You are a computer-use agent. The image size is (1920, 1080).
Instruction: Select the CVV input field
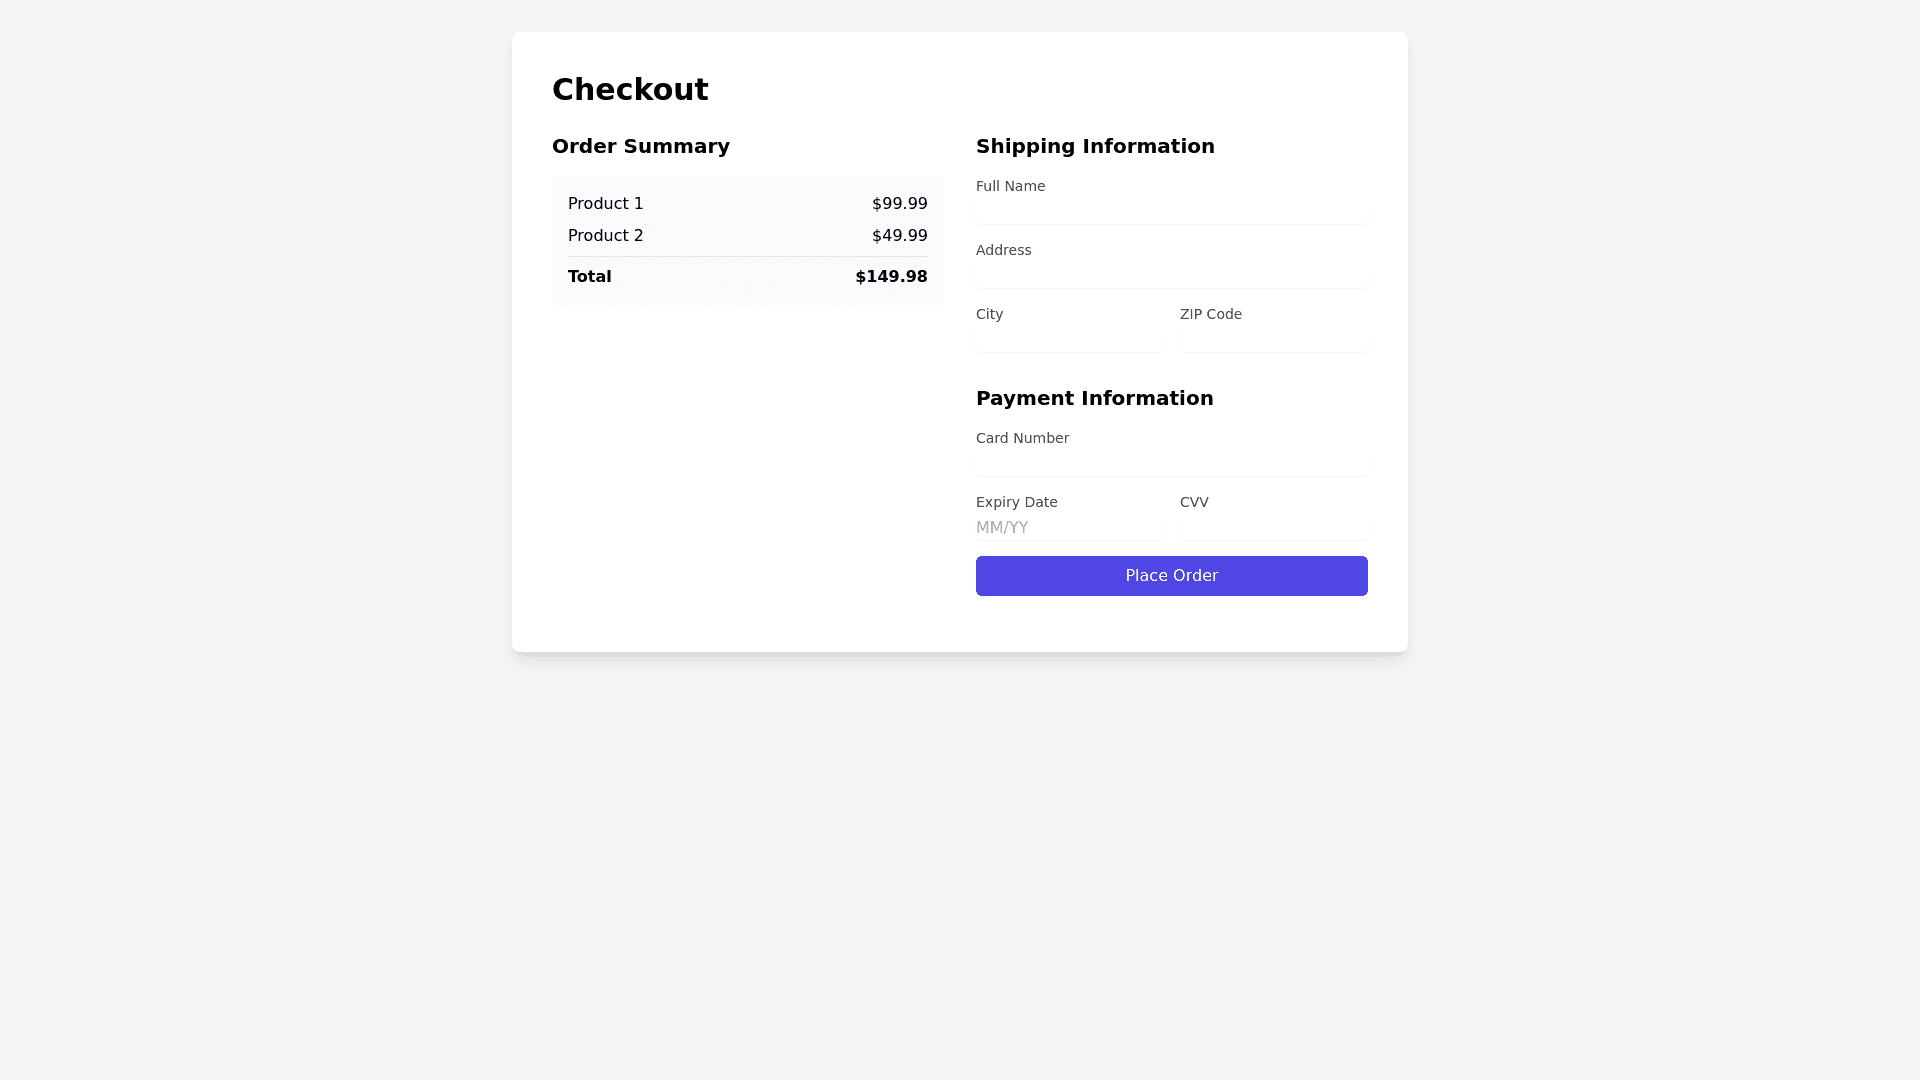(1273, 527)
